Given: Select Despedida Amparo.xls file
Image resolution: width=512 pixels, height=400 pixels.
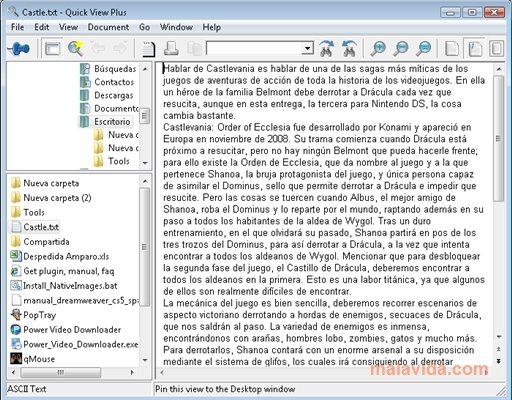Looking at the screenshot, I should point(60,256).
